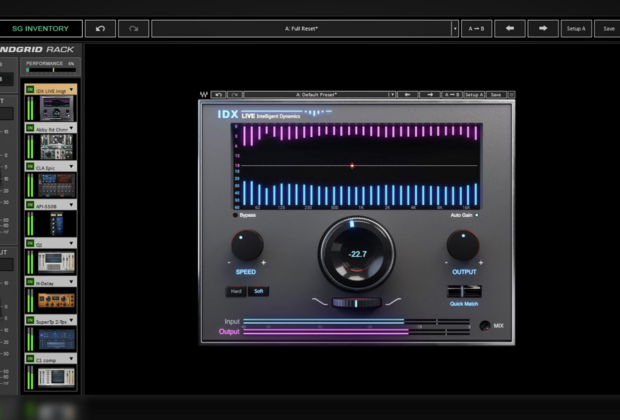Toggle the Bypass switch on IDX plugin
Screen dimensions: 620x420
[236, 215]
